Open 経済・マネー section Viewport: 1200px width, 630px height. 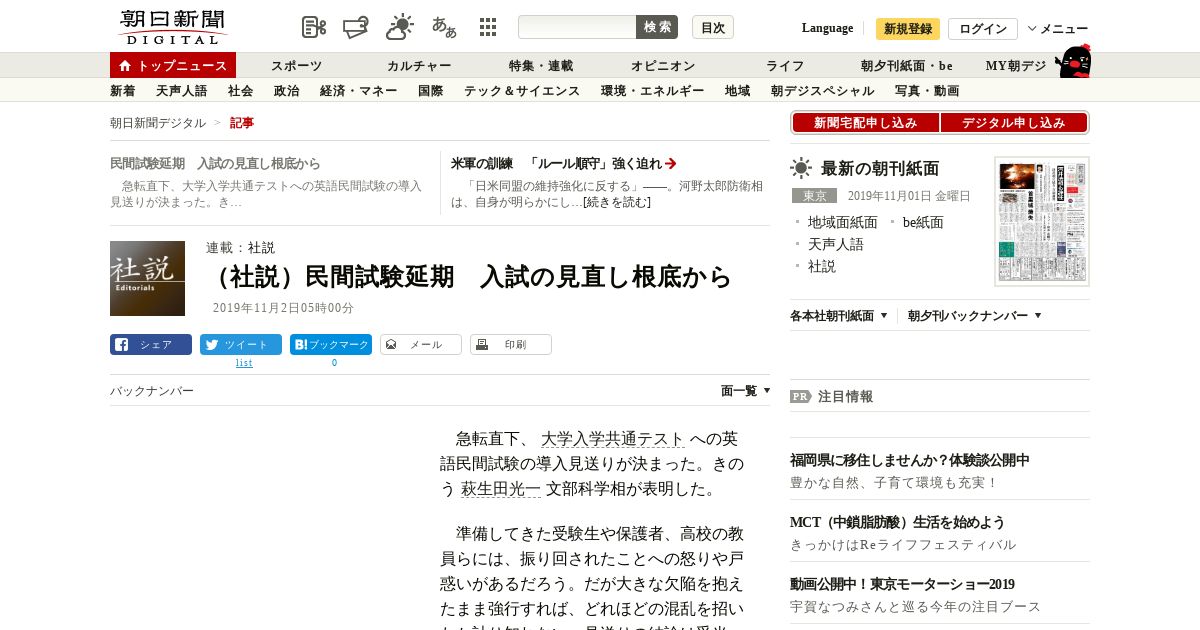pos(359,91)
